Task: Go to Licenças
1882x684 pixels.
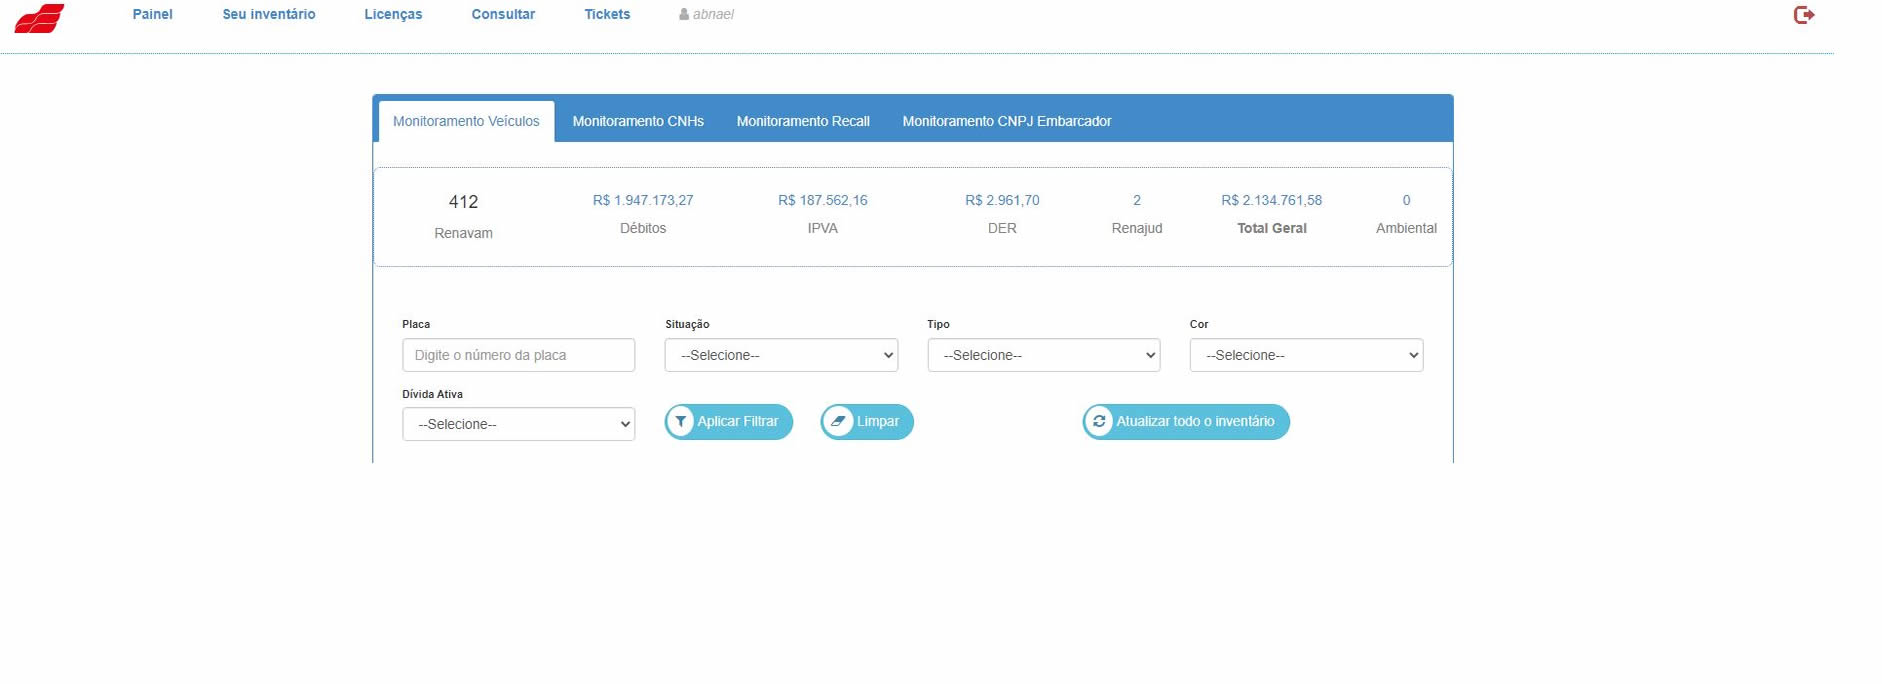Action: [x=393, y=14]
